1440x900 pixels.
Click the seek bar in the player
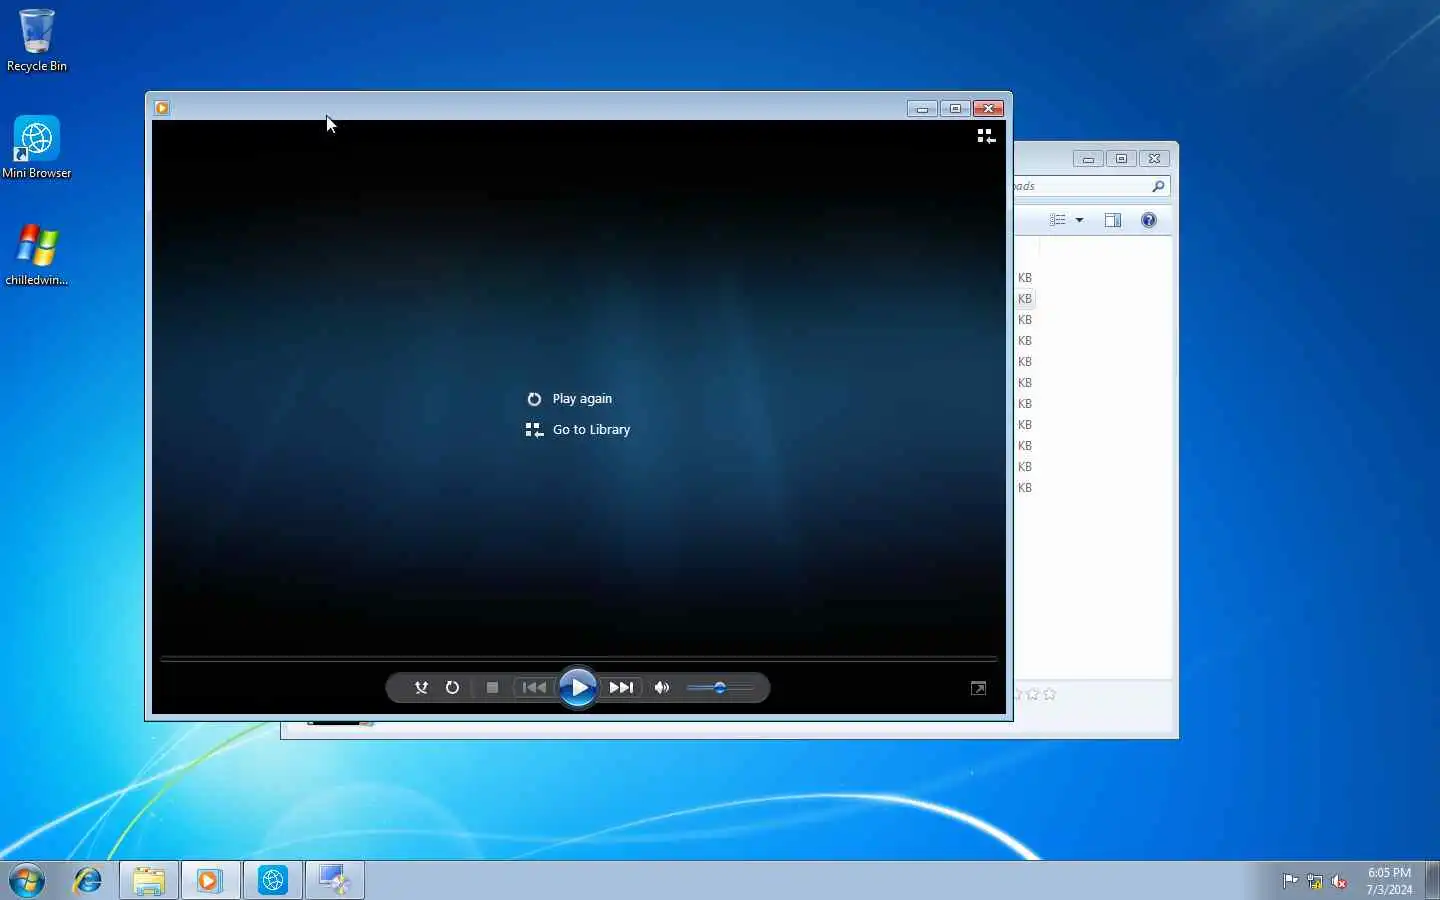[578, 659]
